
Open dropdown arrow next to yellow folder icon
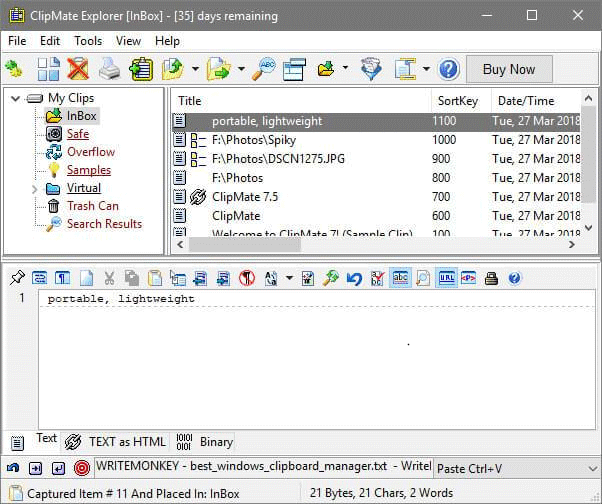coord(345,69)
